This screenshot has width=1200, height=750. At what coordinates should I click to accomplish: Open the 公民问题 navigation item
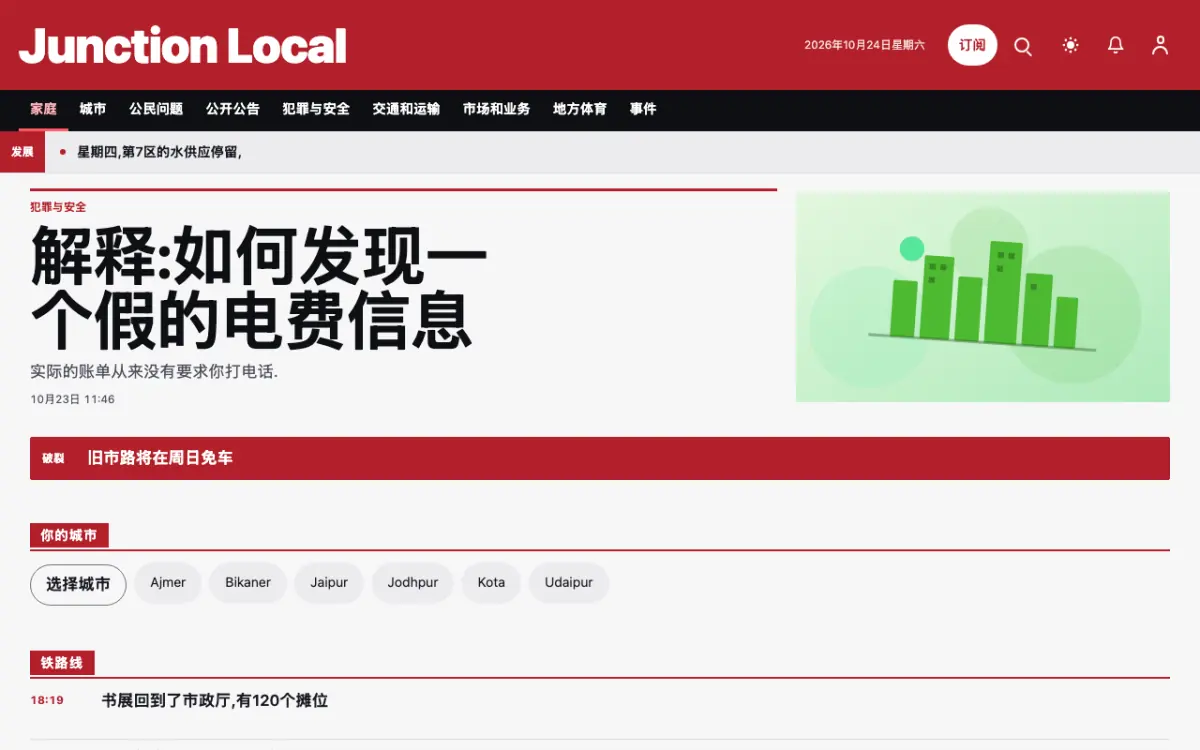[156, 109]
